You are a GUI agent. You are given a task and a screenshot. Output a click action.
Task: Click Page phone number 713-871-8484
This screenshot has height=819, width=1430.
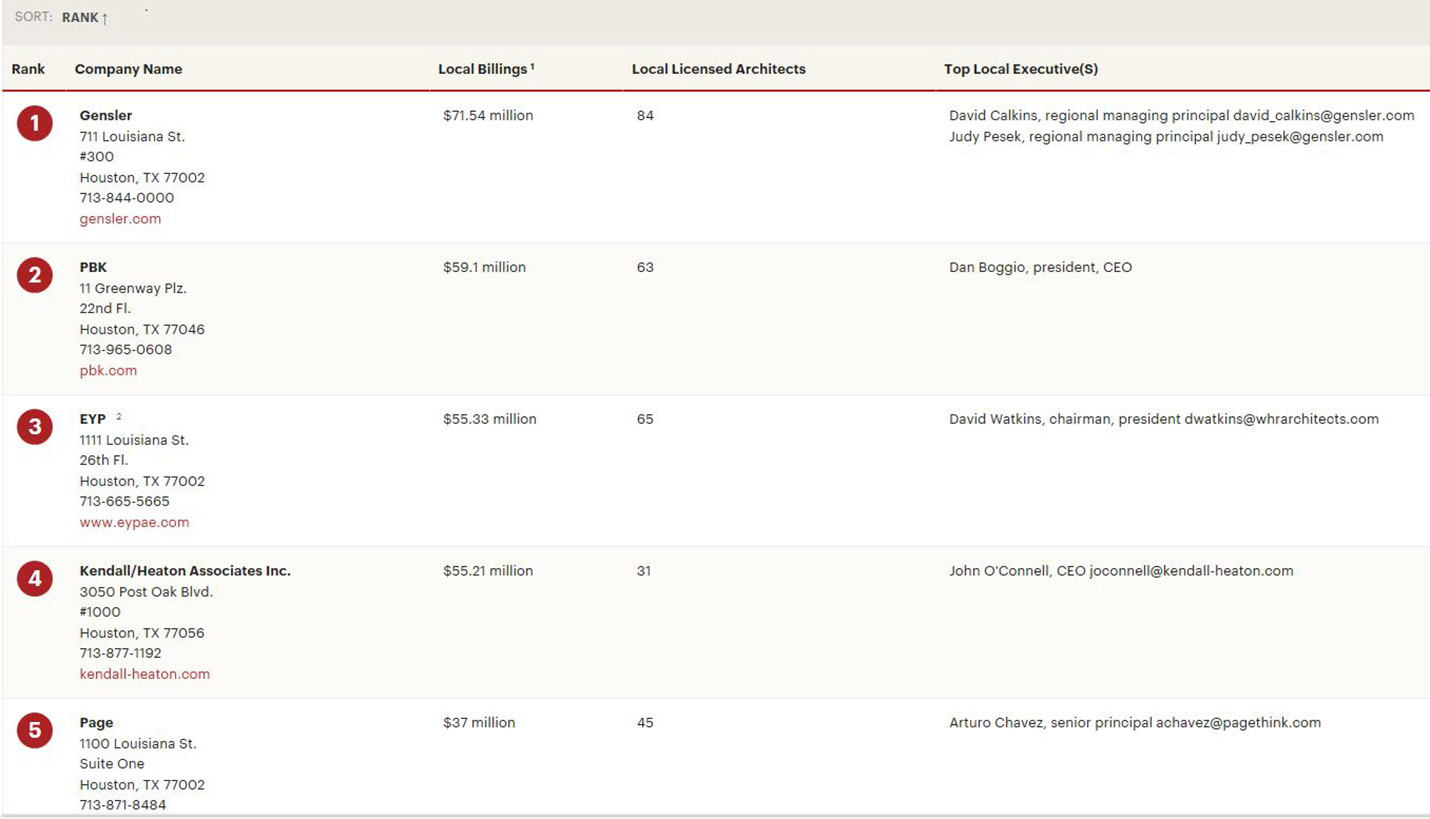click(x=123, y=805)
